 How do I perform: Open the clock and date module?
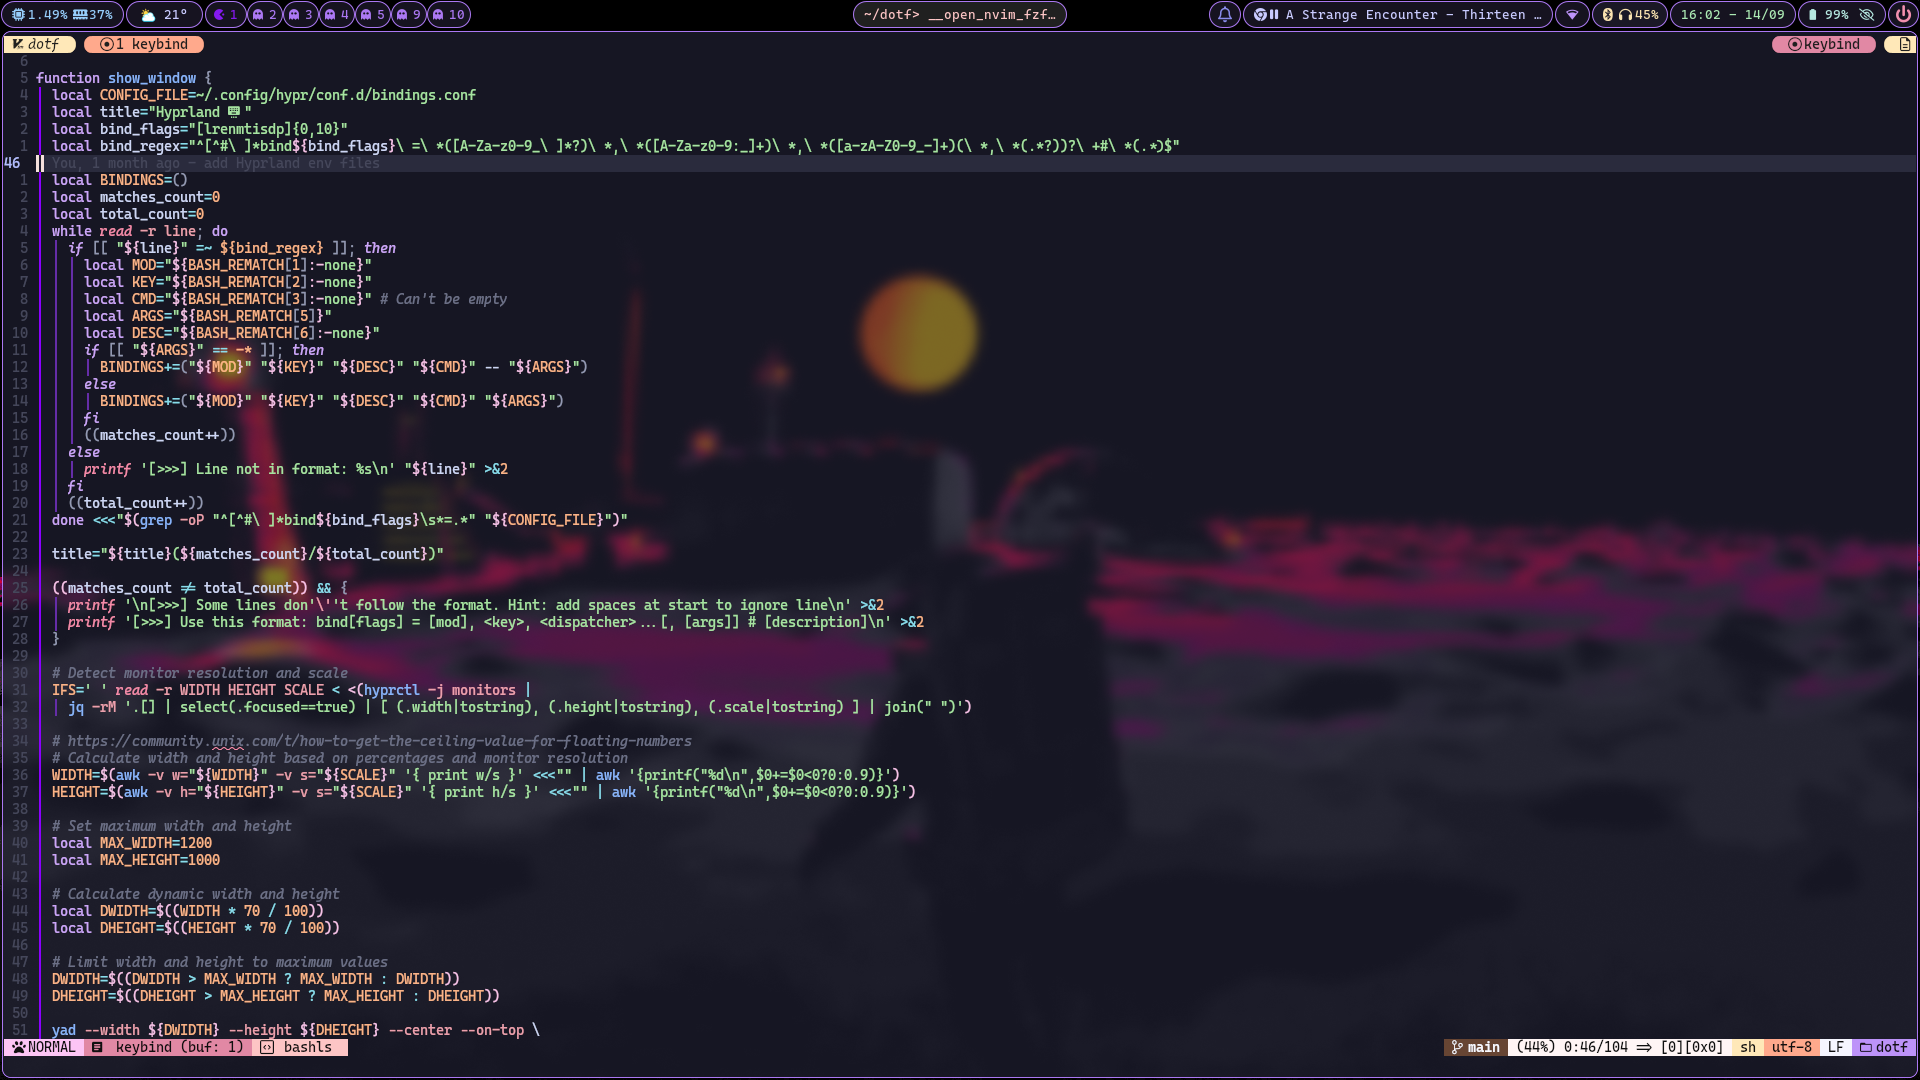pyautogui.click(x=1732, y=15)
